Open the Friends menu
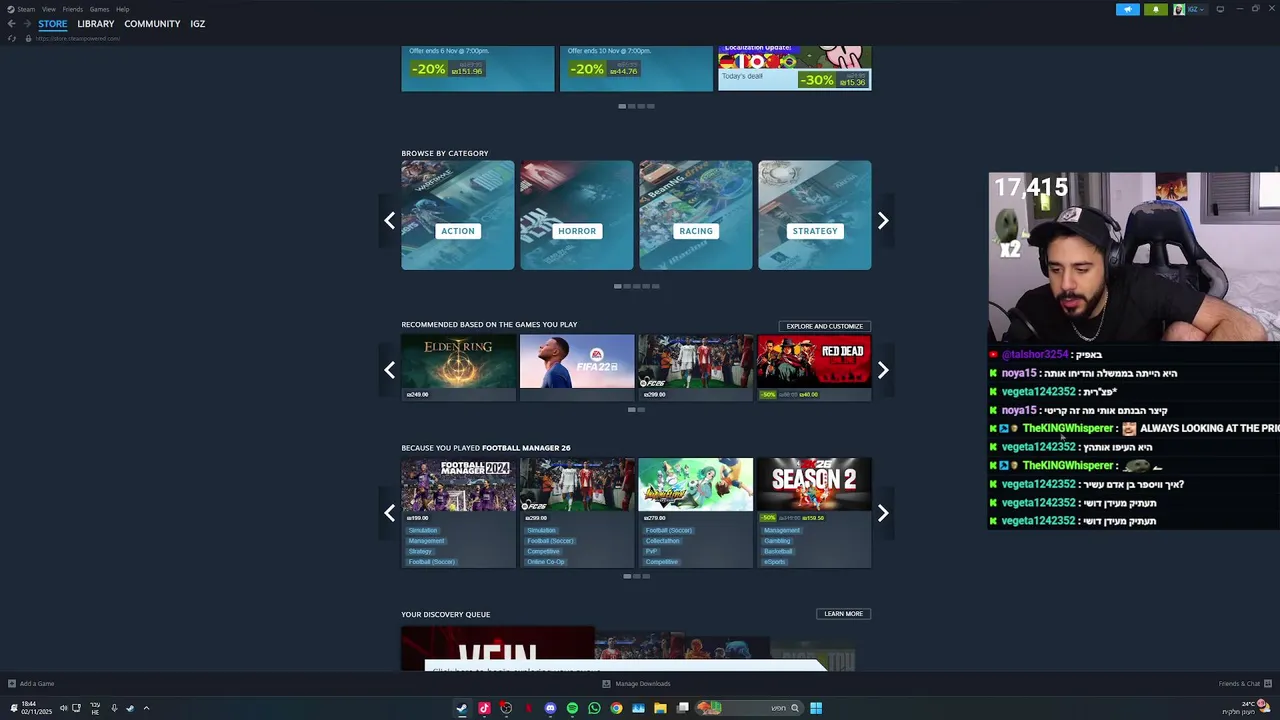The image size is (1280, 720). tap(73, 9)
